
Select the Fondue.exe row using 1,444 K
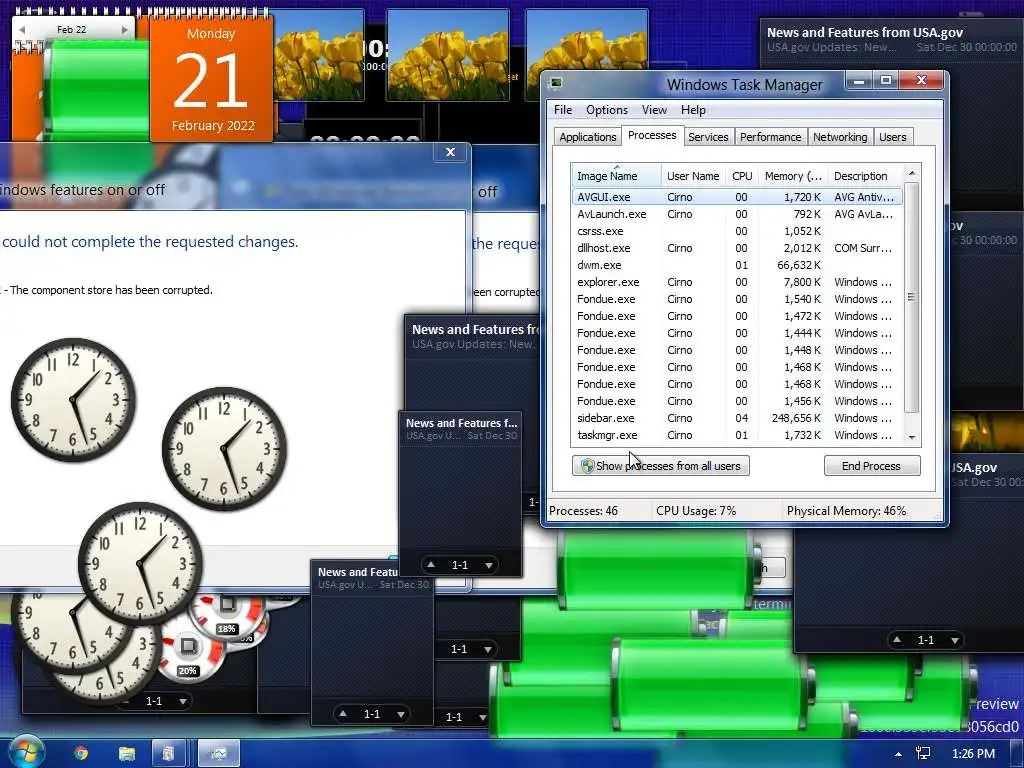(737, 332)
